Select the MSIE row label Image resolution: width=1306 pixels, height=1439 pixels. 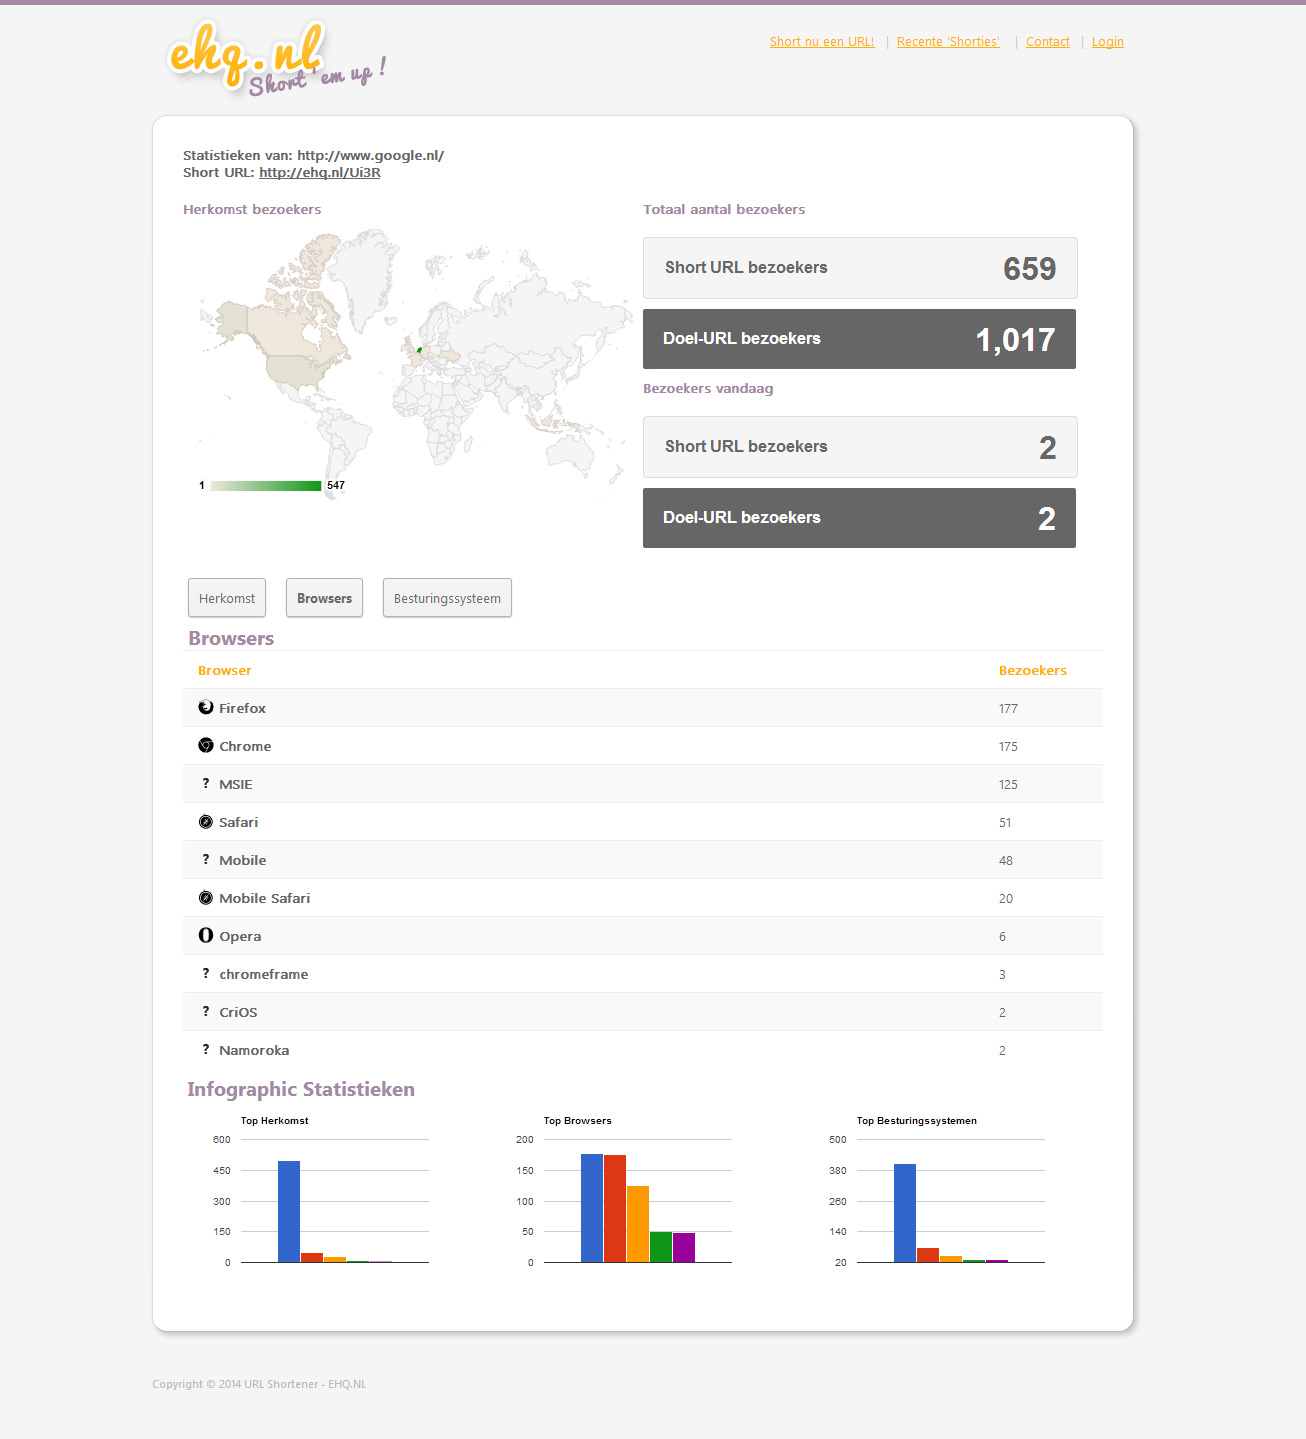236,784
